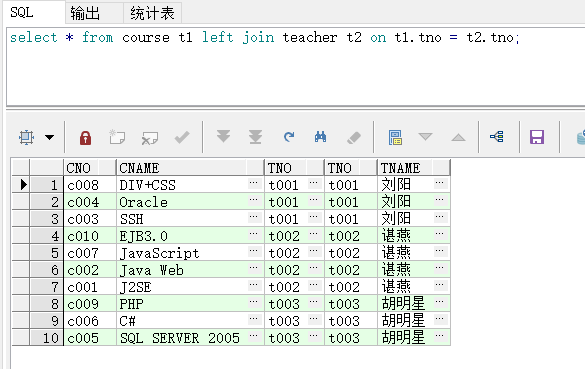585x369 pixels.
Task: Click the CNAME column header
Action: [190, 168]
